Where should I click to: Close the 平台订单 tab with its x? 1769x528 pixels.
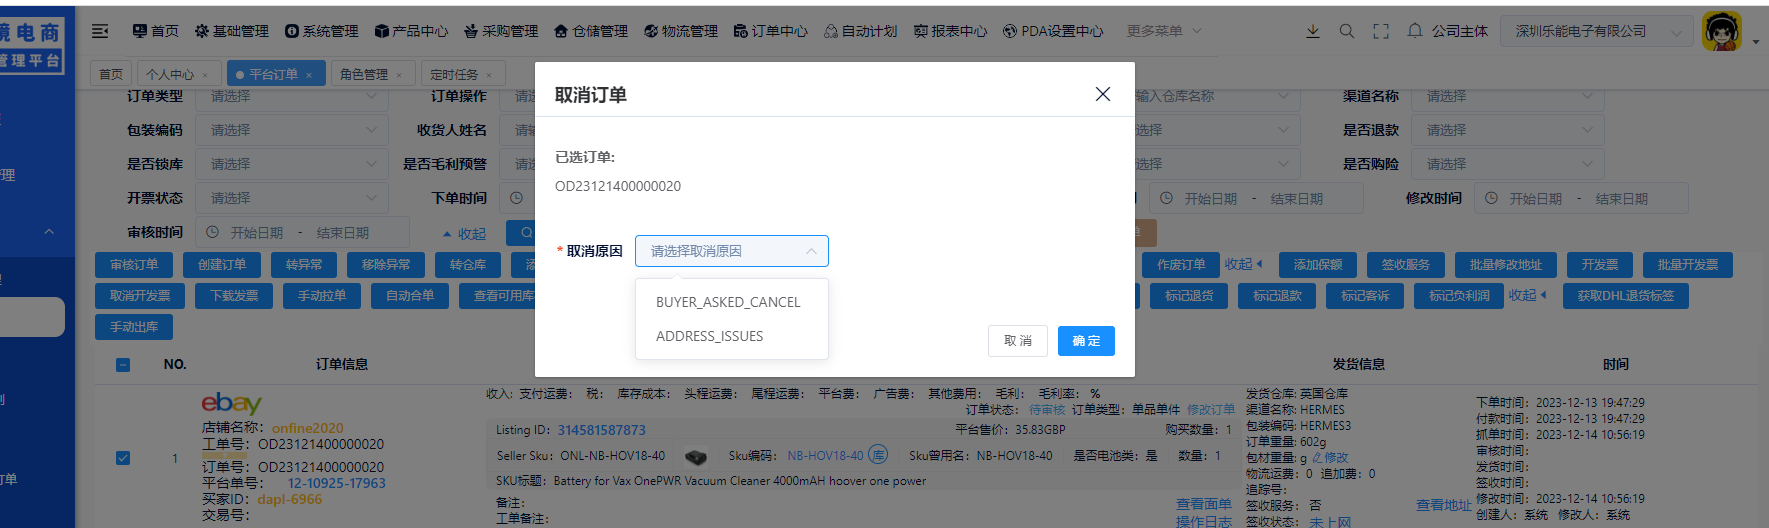(x=309, y=75)
